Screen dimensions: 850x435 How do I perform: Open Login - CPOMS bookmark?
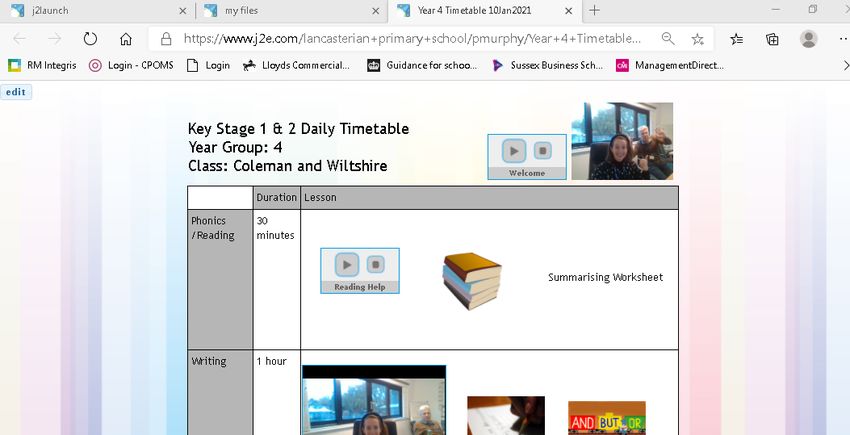(131, 66)
